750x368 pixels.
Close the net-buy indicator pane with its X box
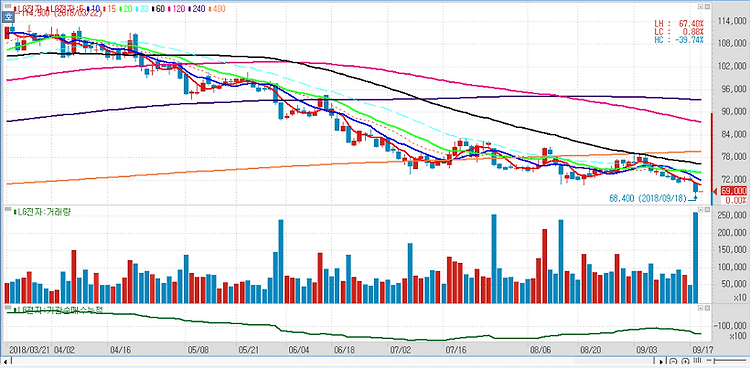tap(707, 308)
